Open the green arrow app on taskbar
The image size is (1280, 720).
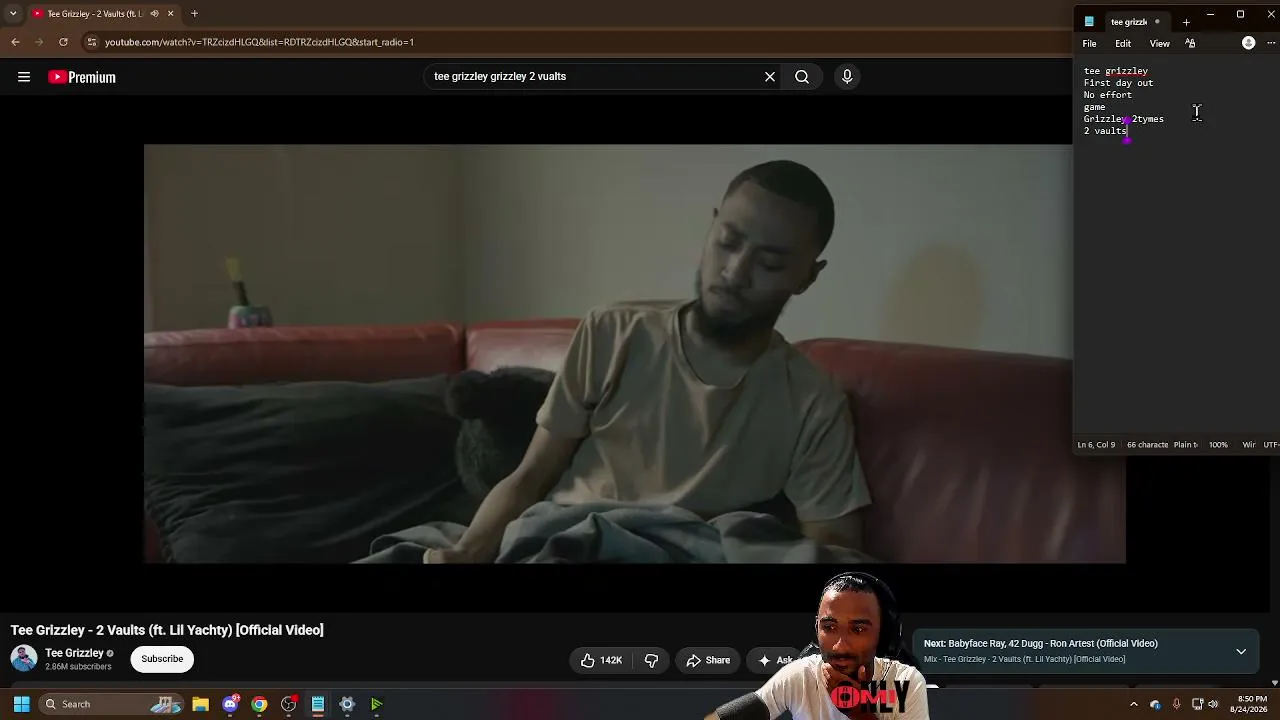click(x=376, y=704)
